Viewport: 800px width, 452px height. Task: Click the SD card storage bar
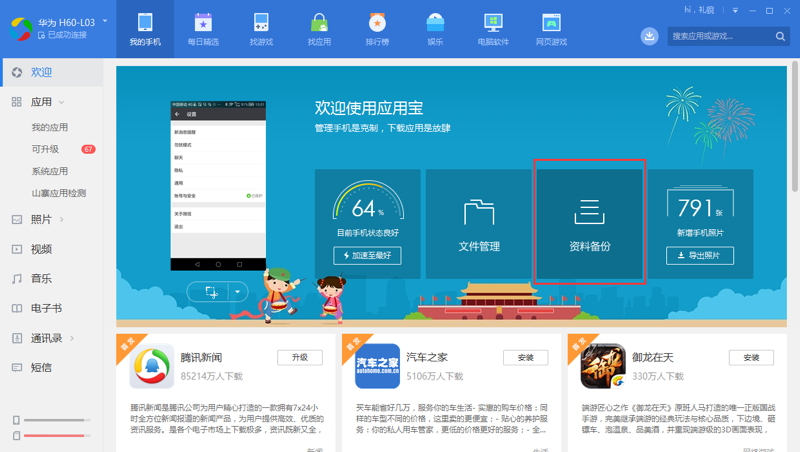(57, 436)
